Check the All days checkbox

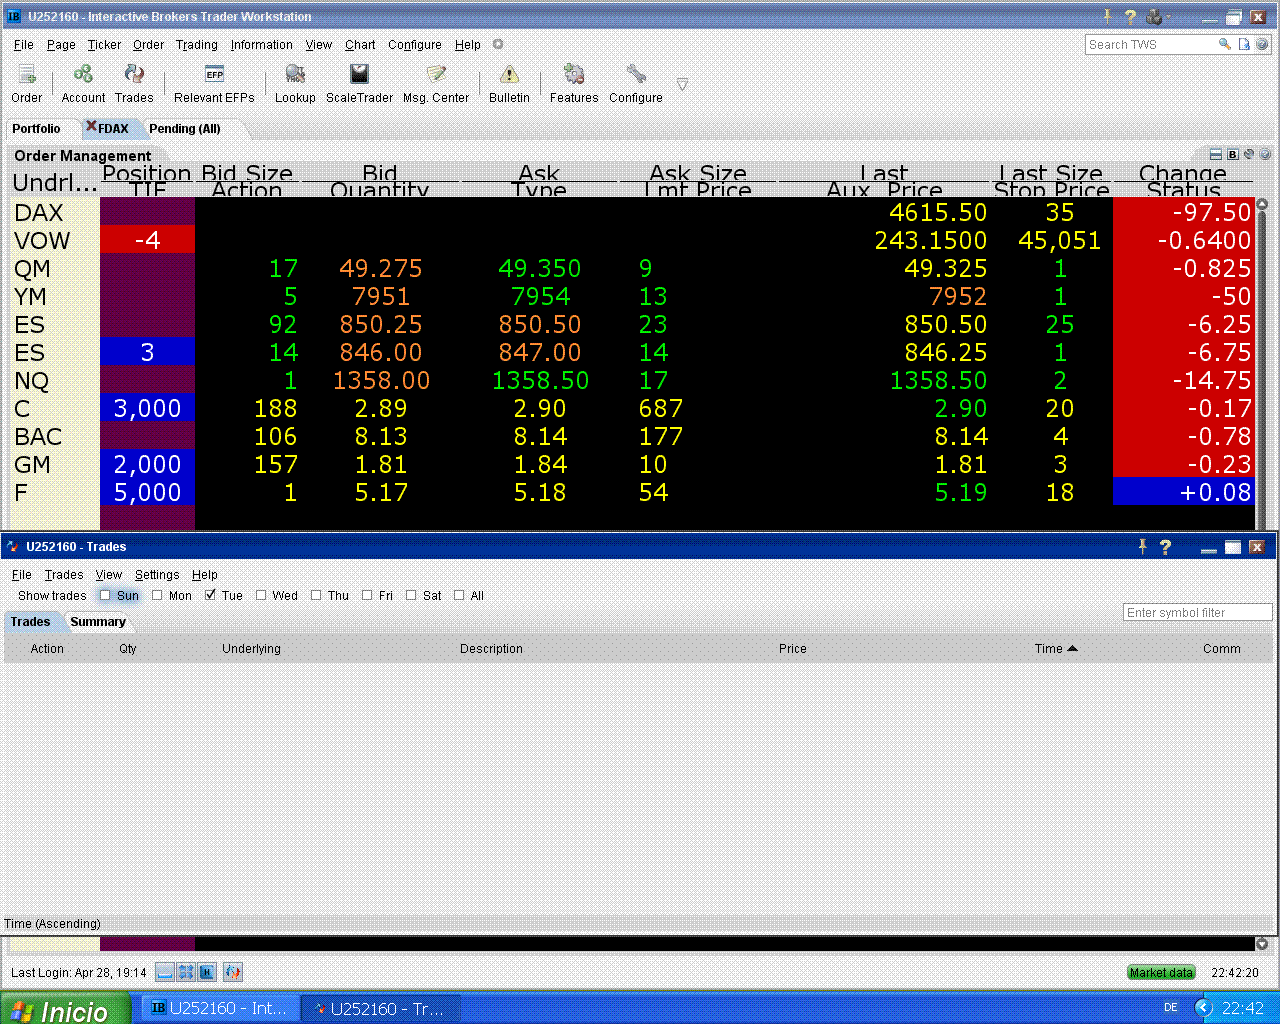[459, 595]
